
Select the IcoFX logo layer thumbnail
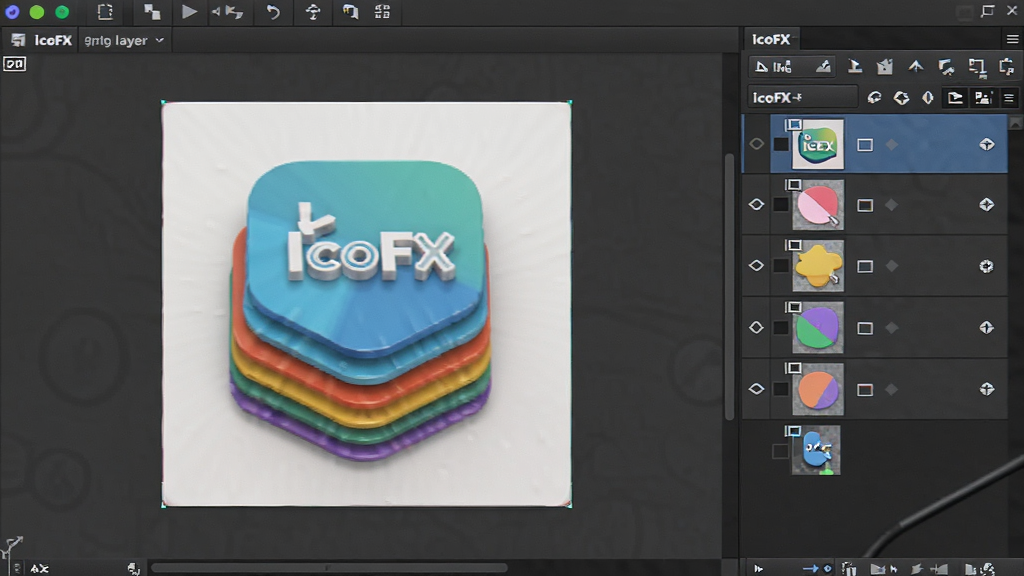(x=818, y=144)
